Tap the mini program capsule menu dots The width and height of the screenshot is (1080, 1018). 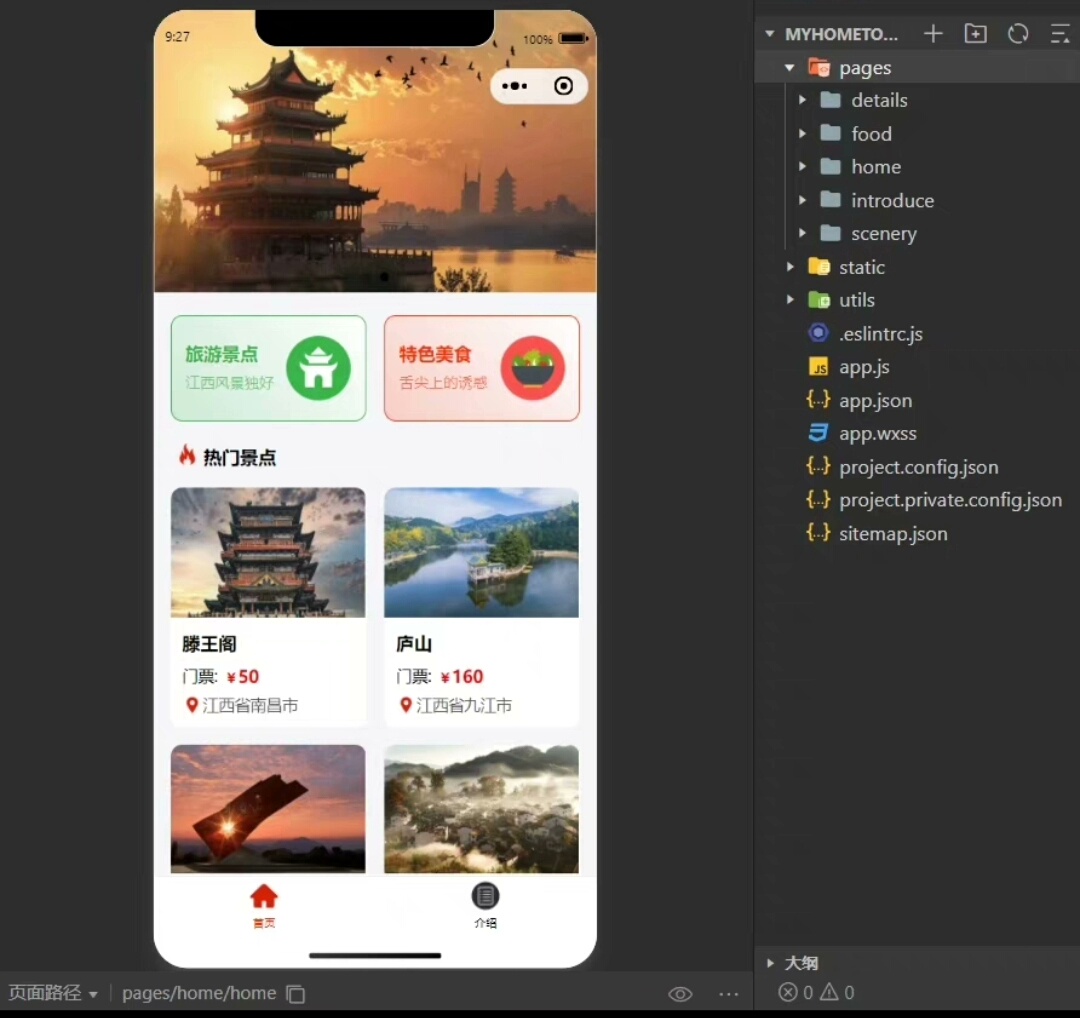514,86
